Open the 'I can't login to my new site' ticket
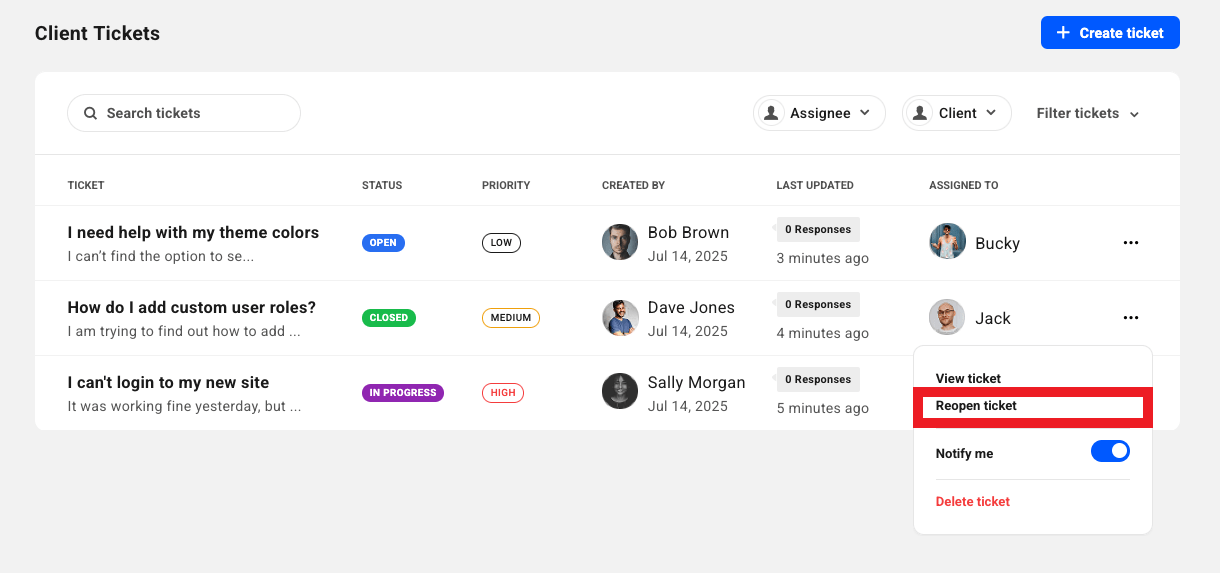 168,382
